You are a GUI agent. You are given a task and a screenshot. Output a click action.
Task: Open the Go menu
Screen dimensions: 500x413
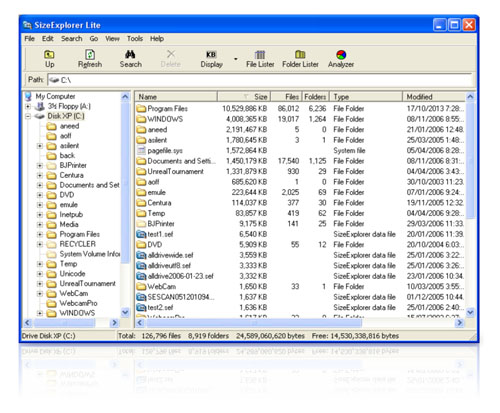click(94, 39)
